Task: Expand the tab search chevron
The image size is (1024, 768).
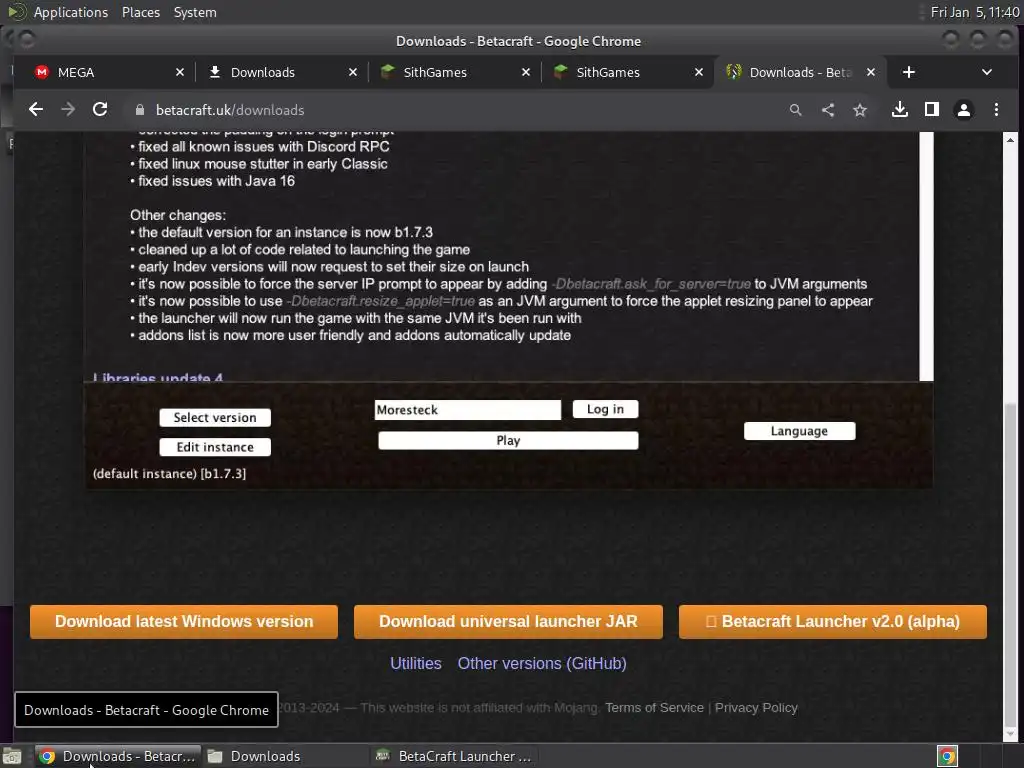Action: (x=987, y=72)
